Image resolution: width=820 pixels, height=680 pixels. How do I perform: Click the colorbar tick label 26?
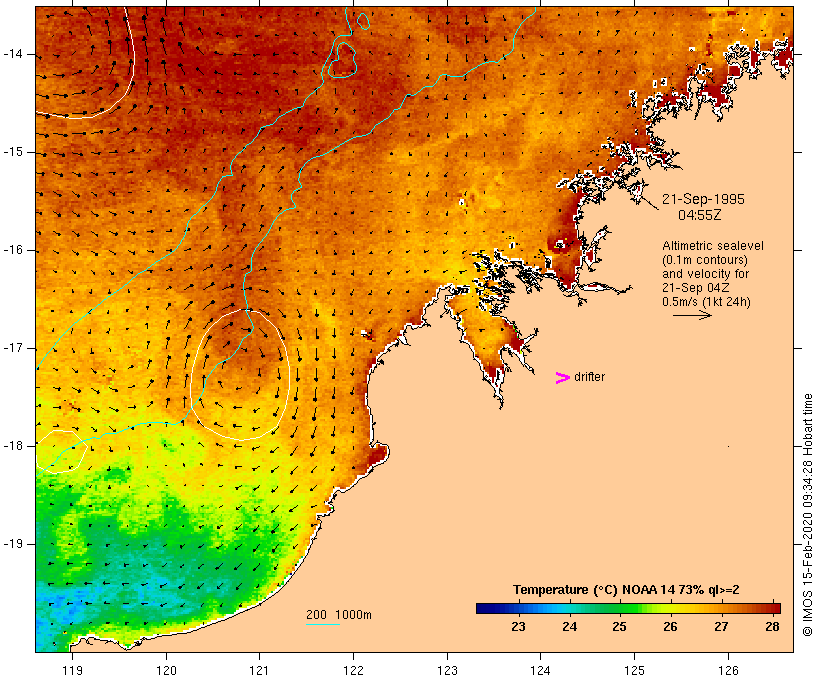670,627
